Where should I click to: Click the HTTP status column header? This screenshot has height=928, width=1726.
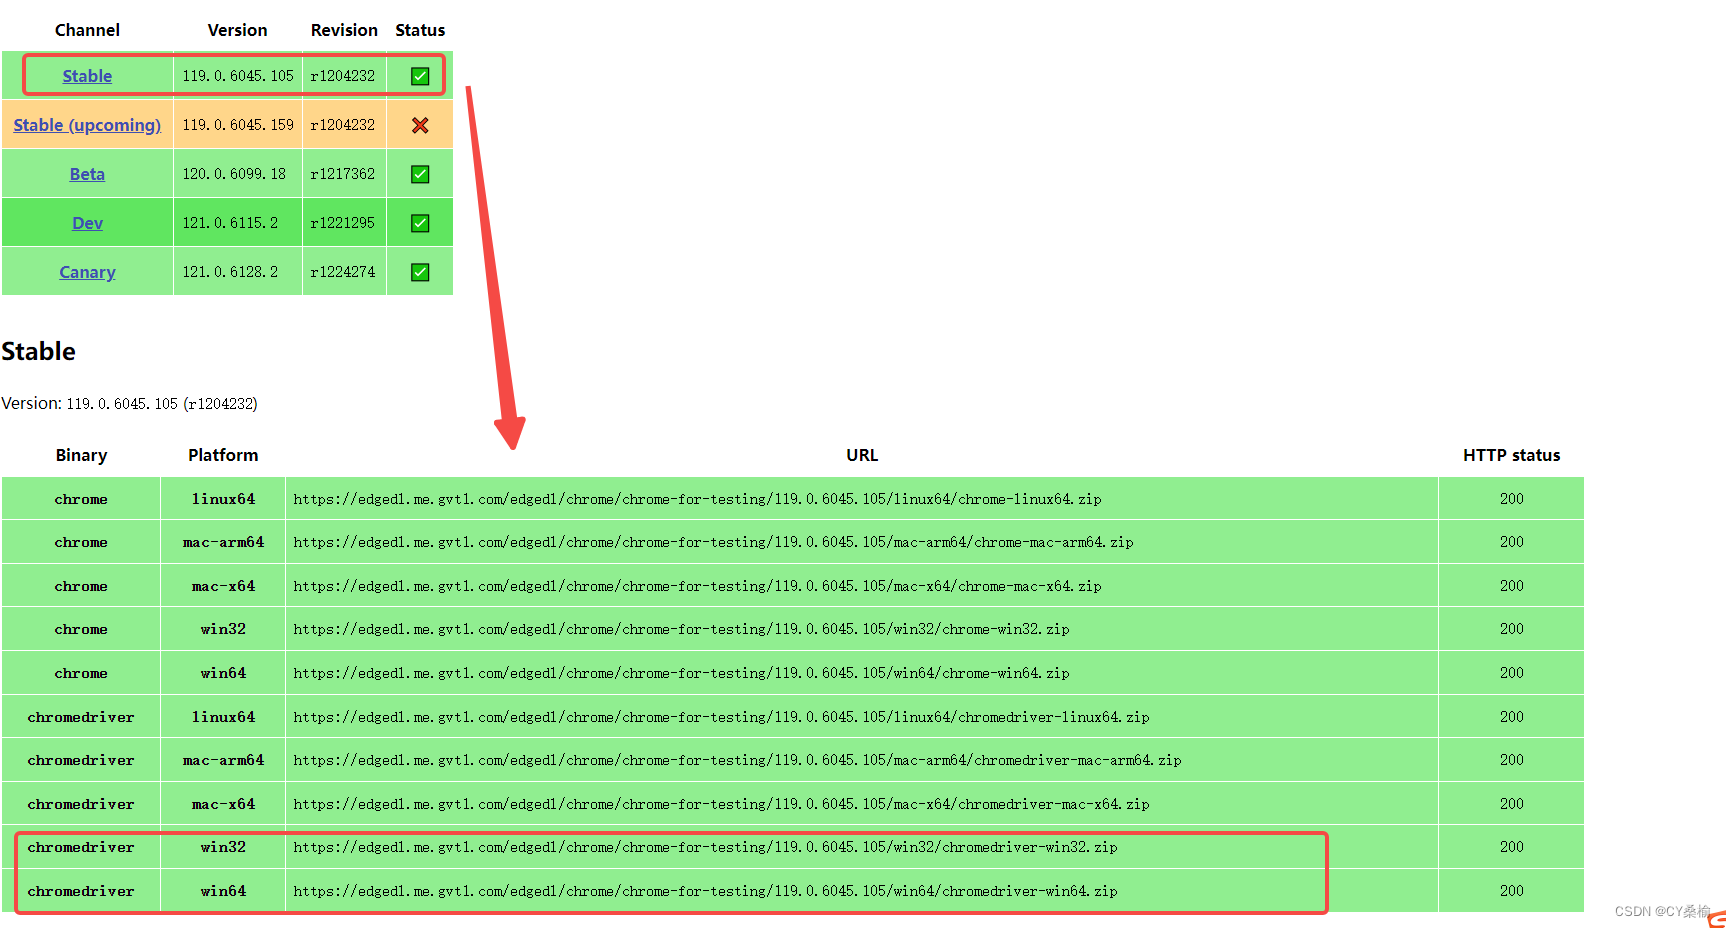1512,455
